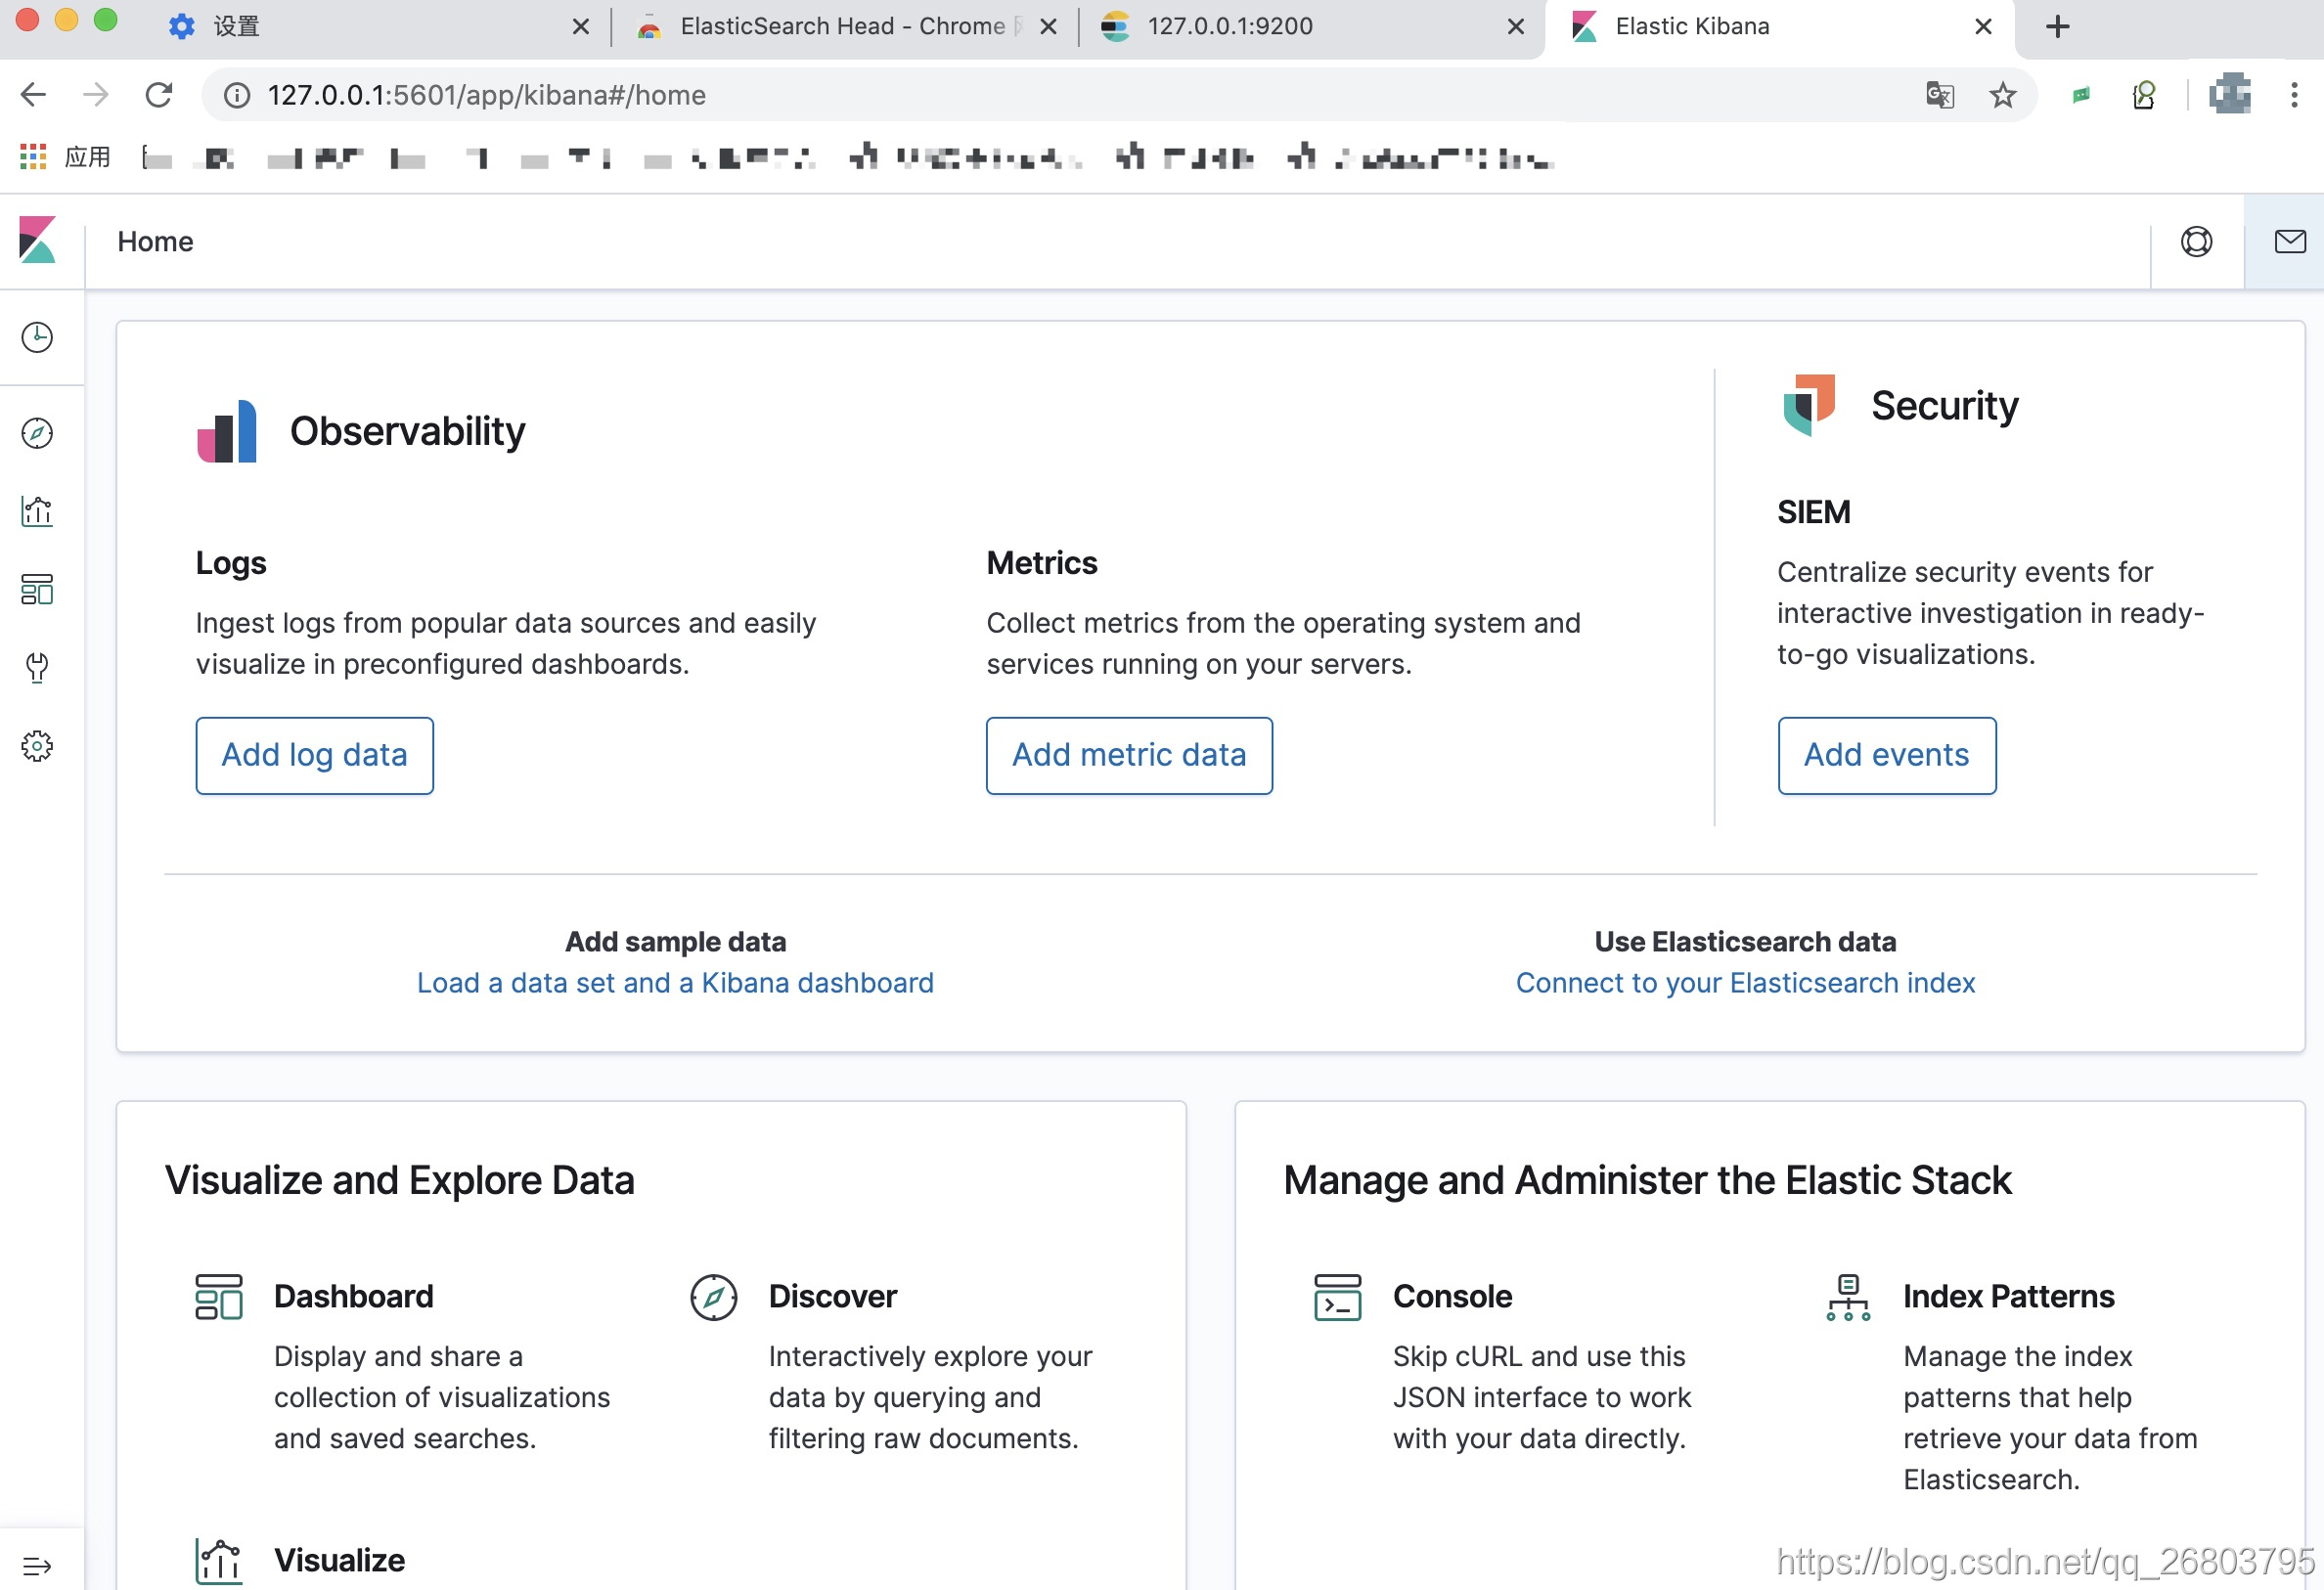Viewport: 2324px width, 1590px height.
Task: Open Connect to your Elasticsearch index link
Action: tap(1745, 983)
